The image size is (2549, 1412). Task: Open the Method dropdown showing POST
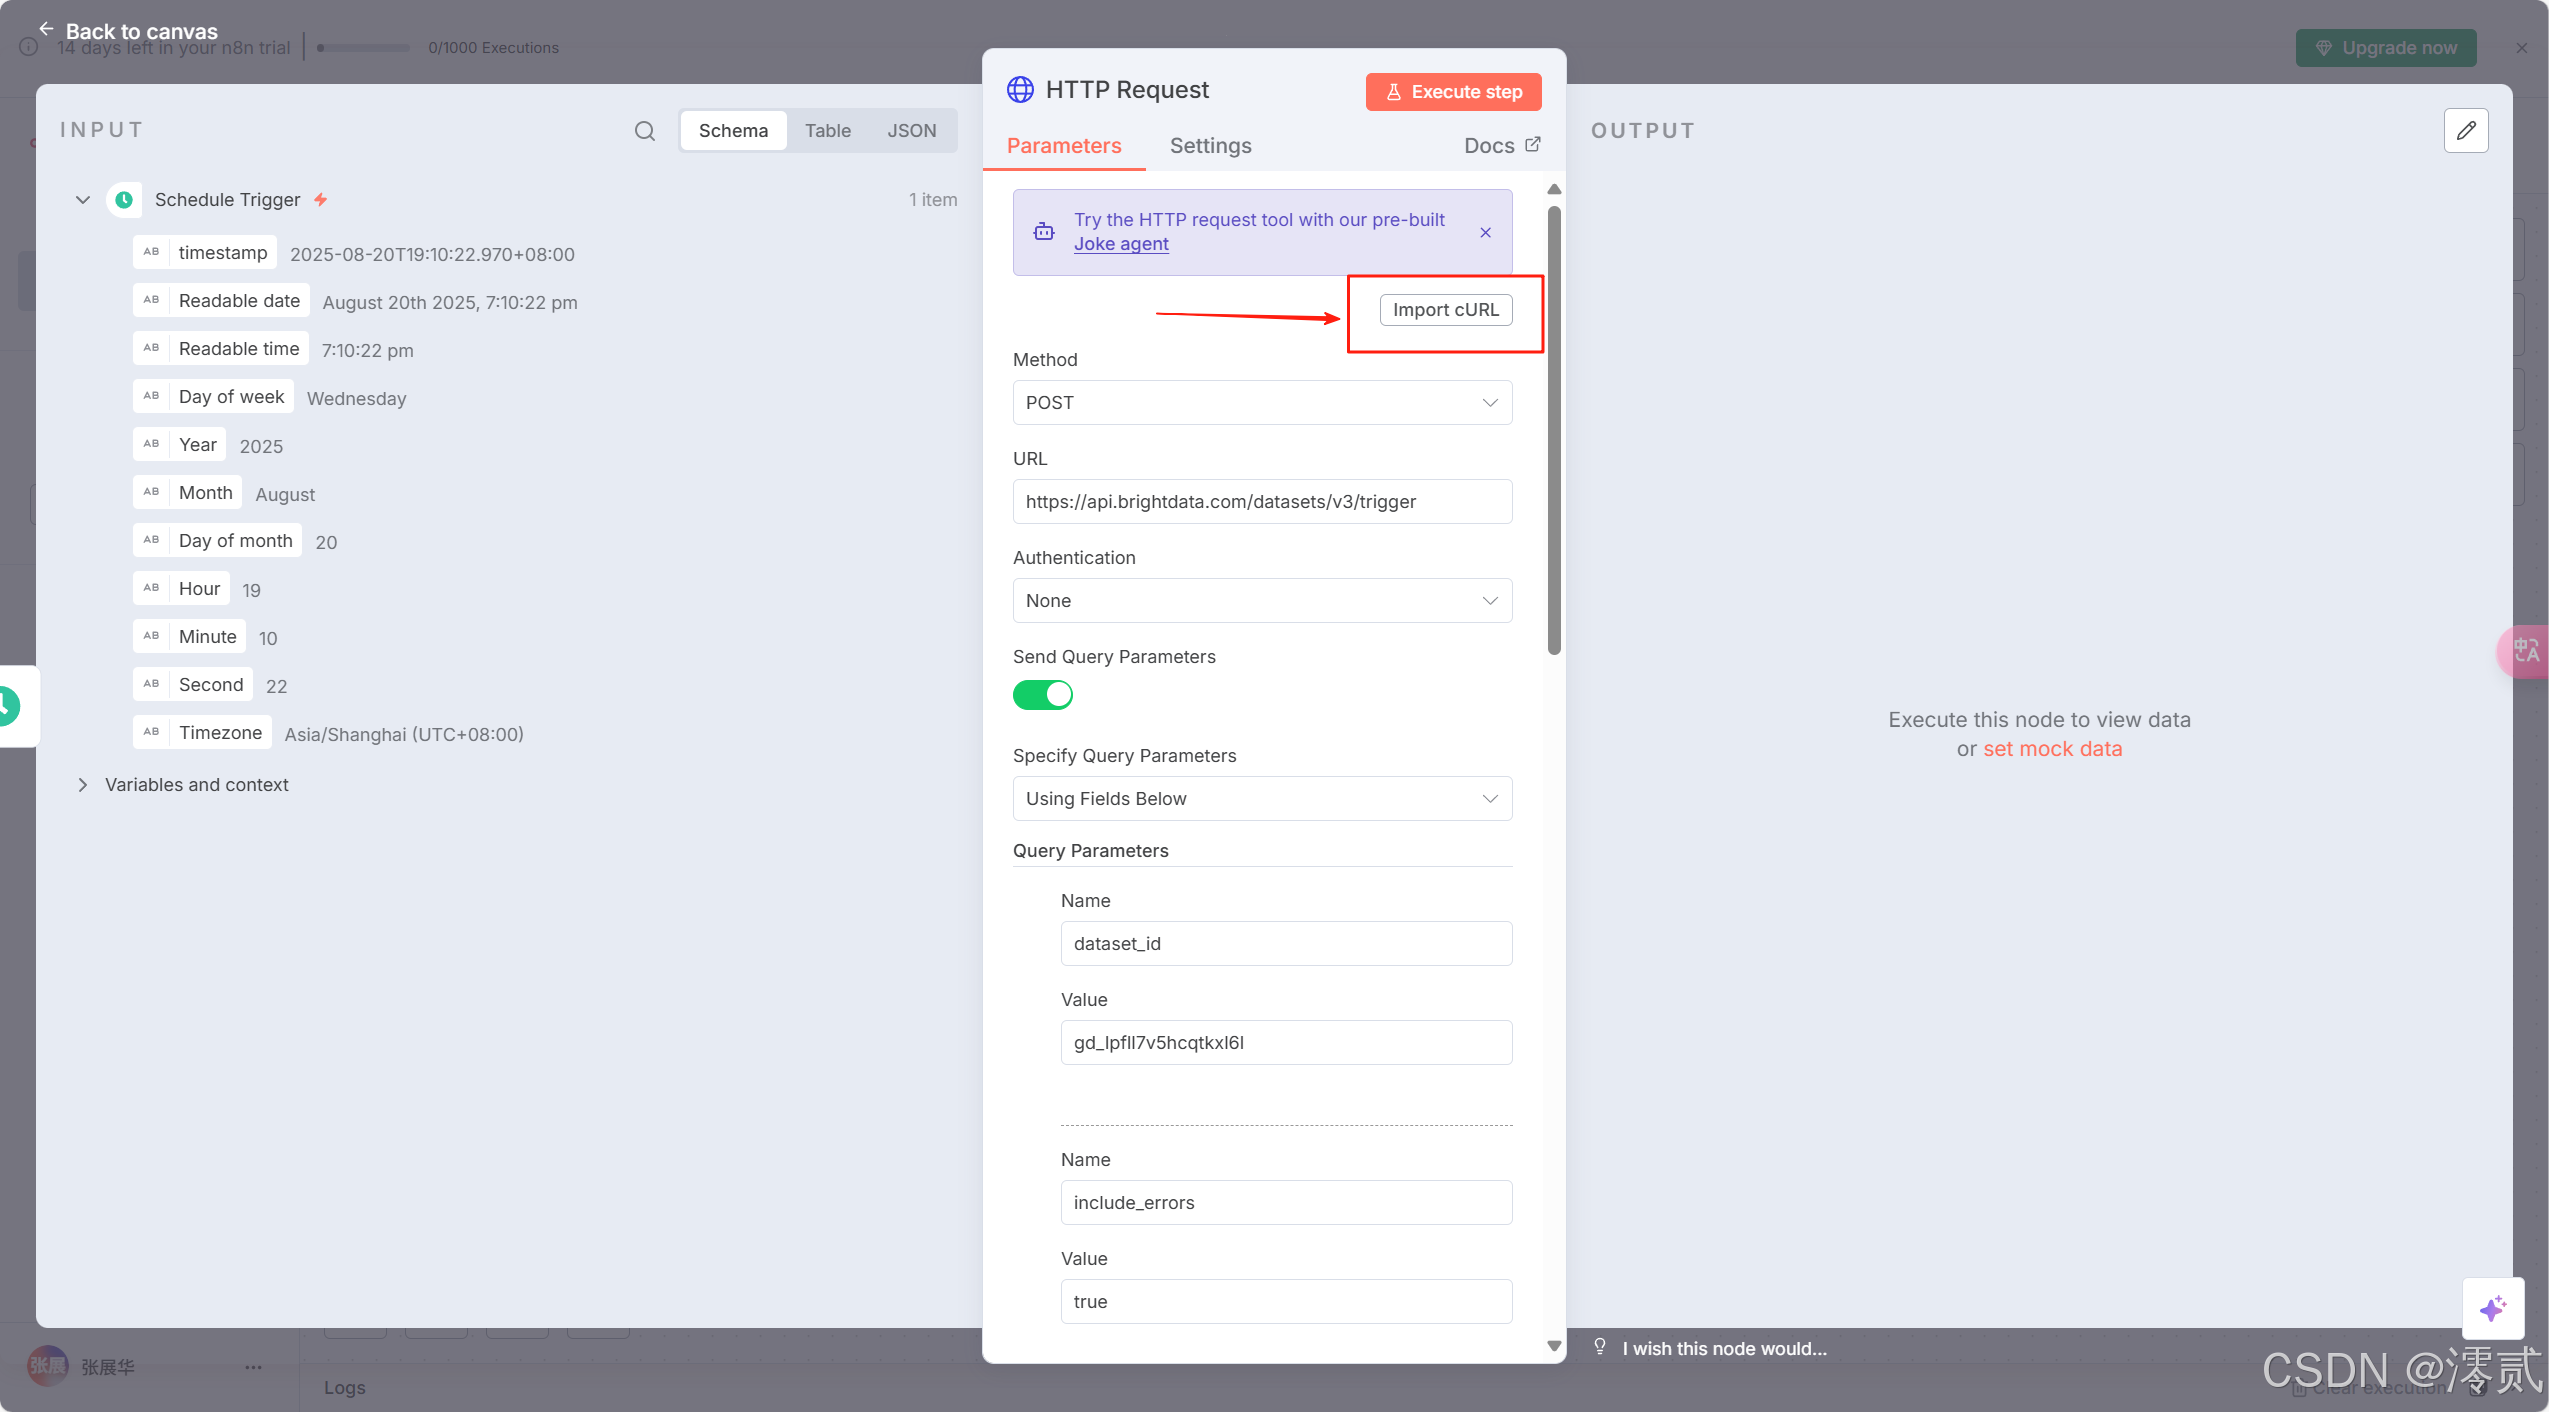click(x=1262, y=403)
